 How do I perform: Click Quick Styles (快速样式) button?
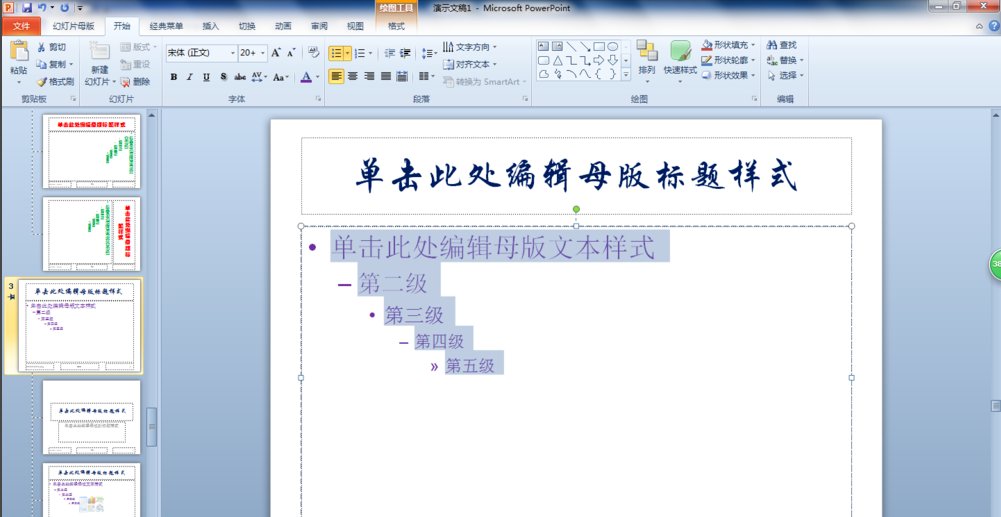pyautogui.click(x=680, y=61)
